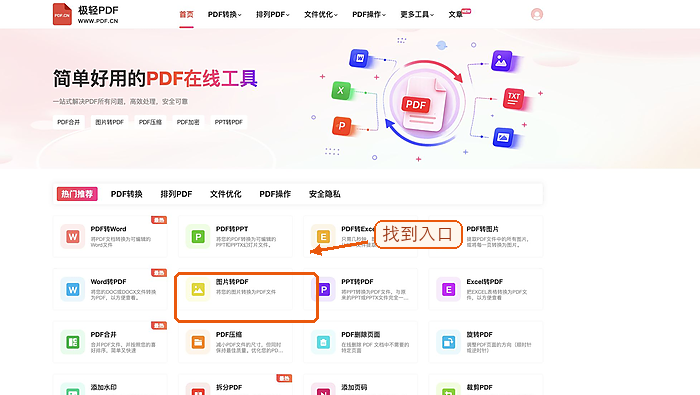Expand the PDF转换 dropdown menu

225,14
